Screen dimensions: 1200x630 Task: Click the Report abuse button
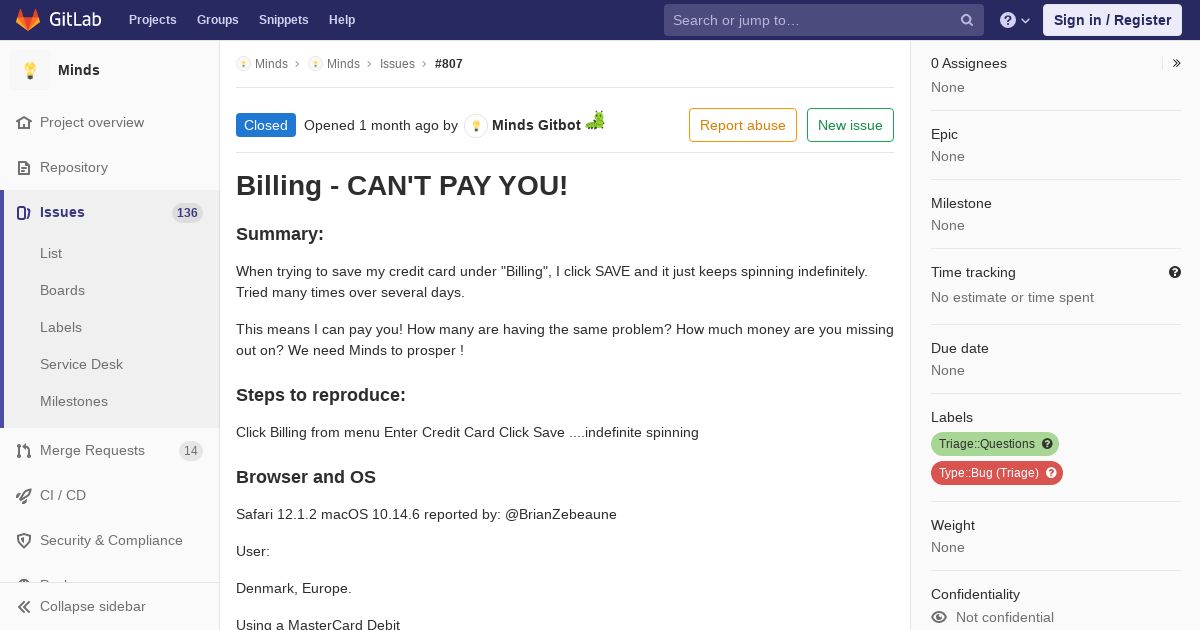743,125
